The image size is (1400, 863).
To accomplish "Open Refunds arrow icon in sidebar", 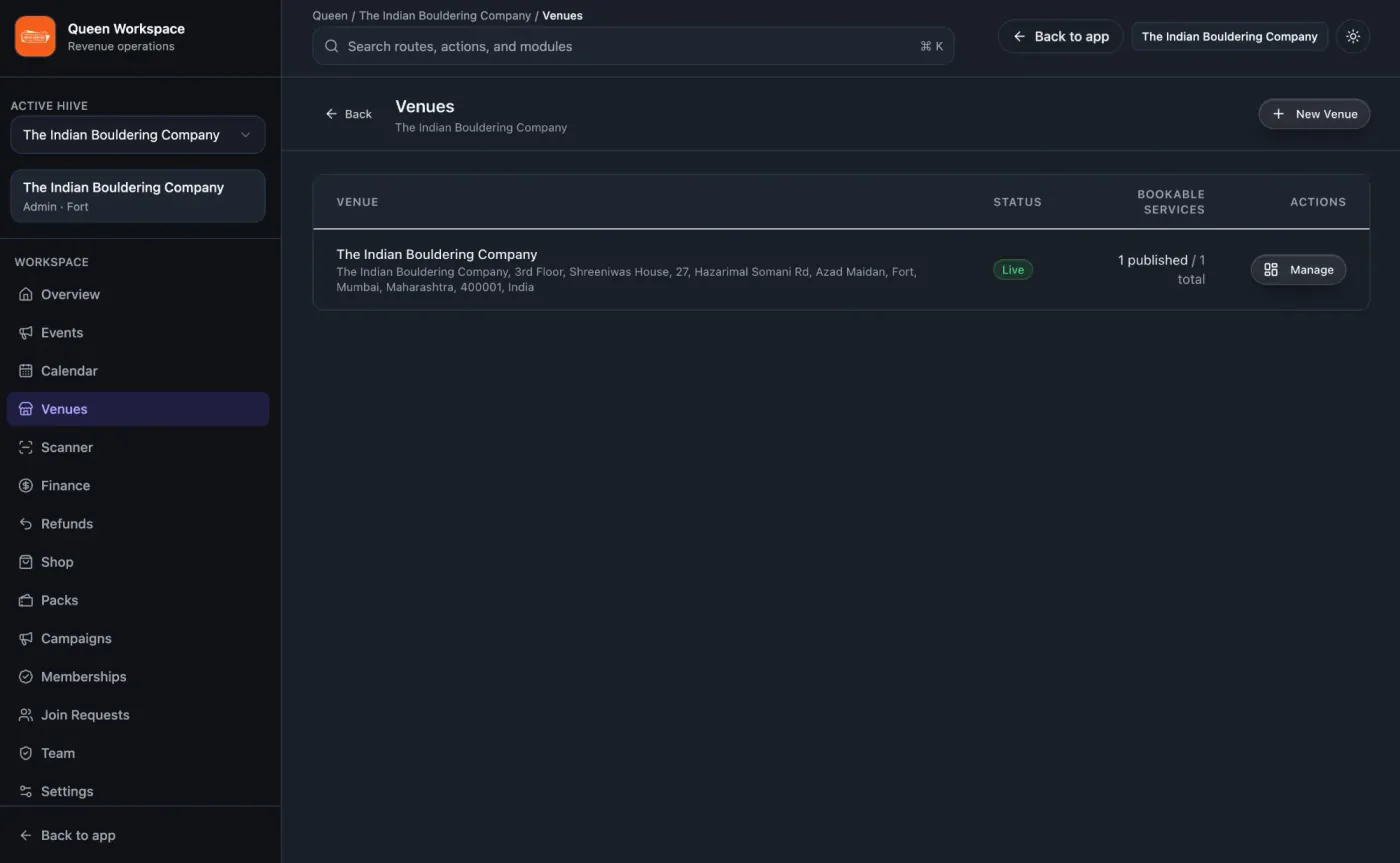I will 26,524.
